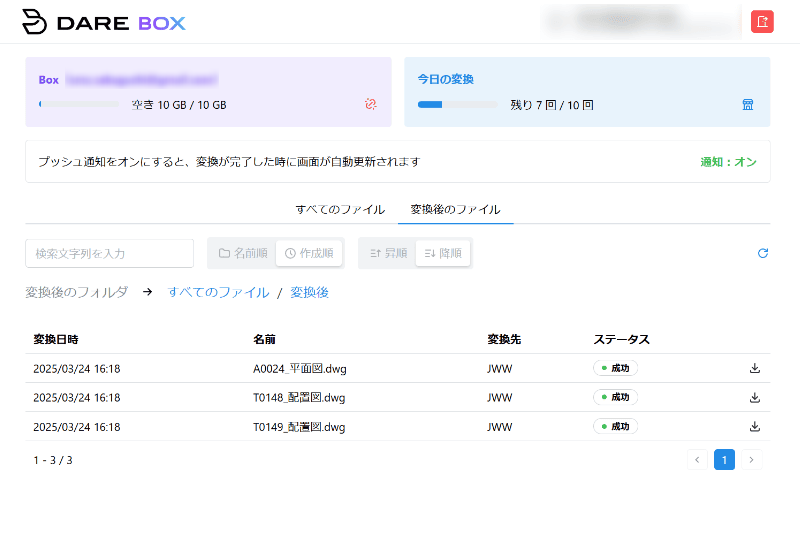Refresh the file list

click(x=763, y=253)
